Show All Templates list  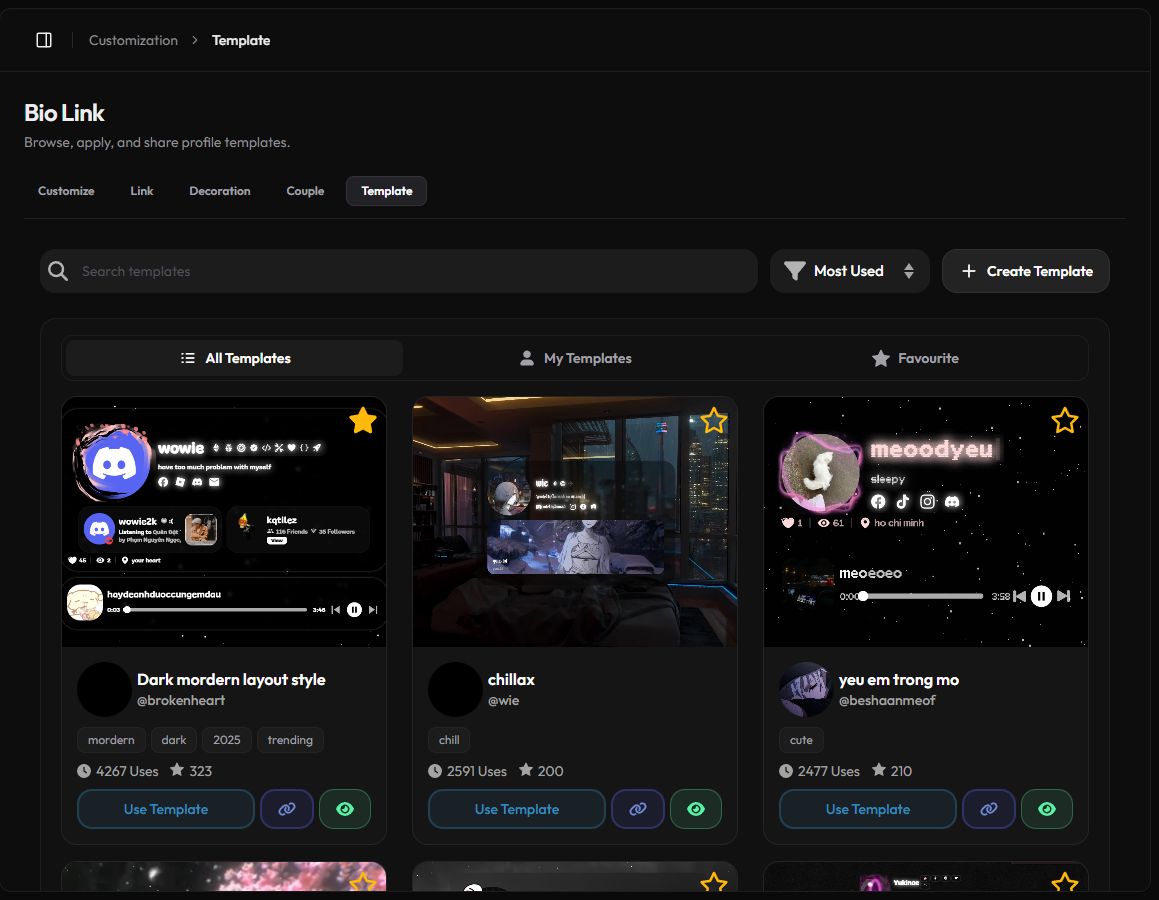coord(235,358)
